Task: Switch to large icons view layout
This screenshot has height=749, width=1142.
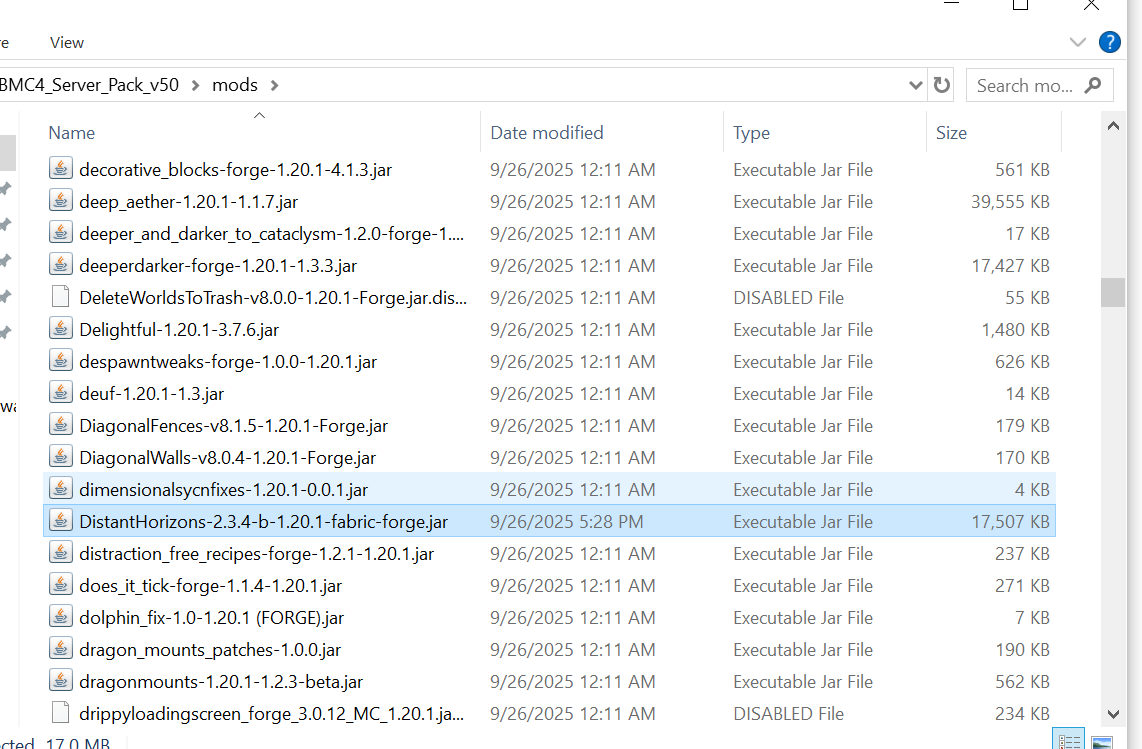Action: pos(1101,741)
